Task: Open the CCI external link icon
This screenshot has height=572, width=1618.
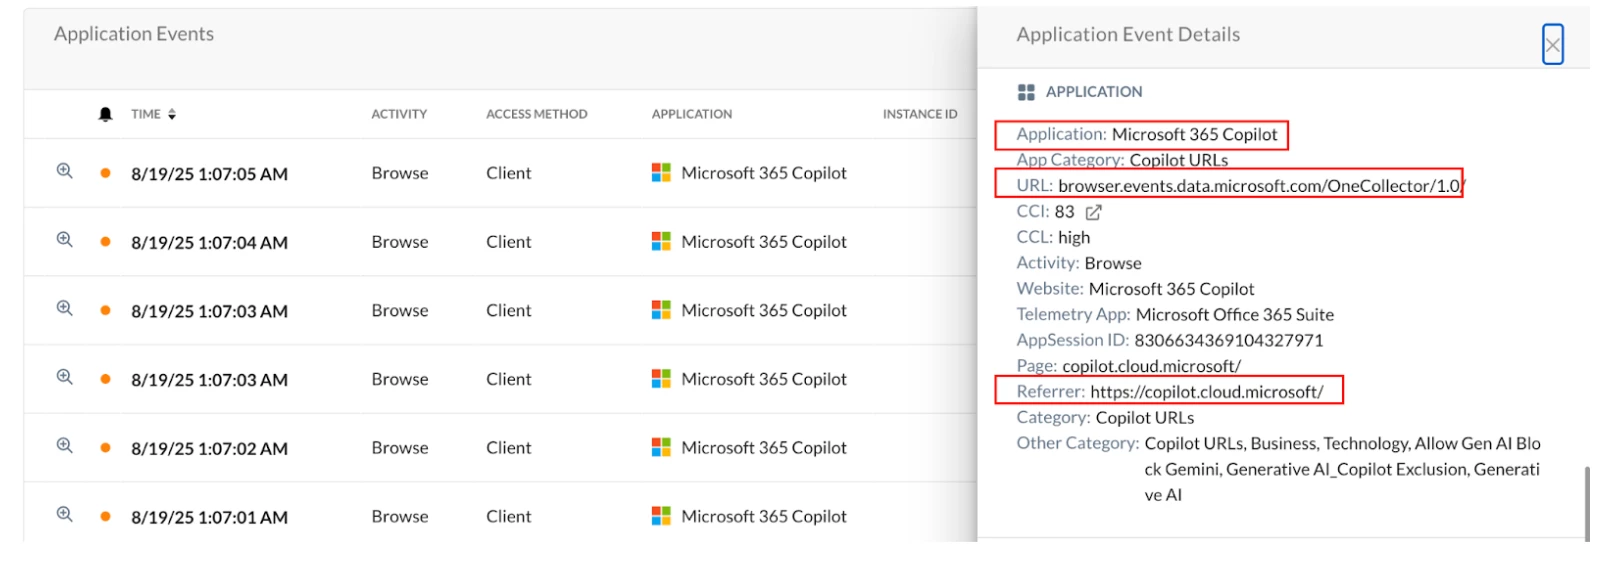Action: [1093, 212]
